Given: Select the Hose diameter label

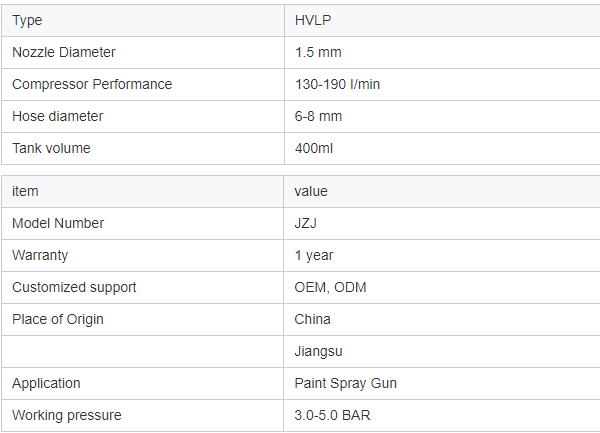Looking at the screenshot, I should (58, 116).
